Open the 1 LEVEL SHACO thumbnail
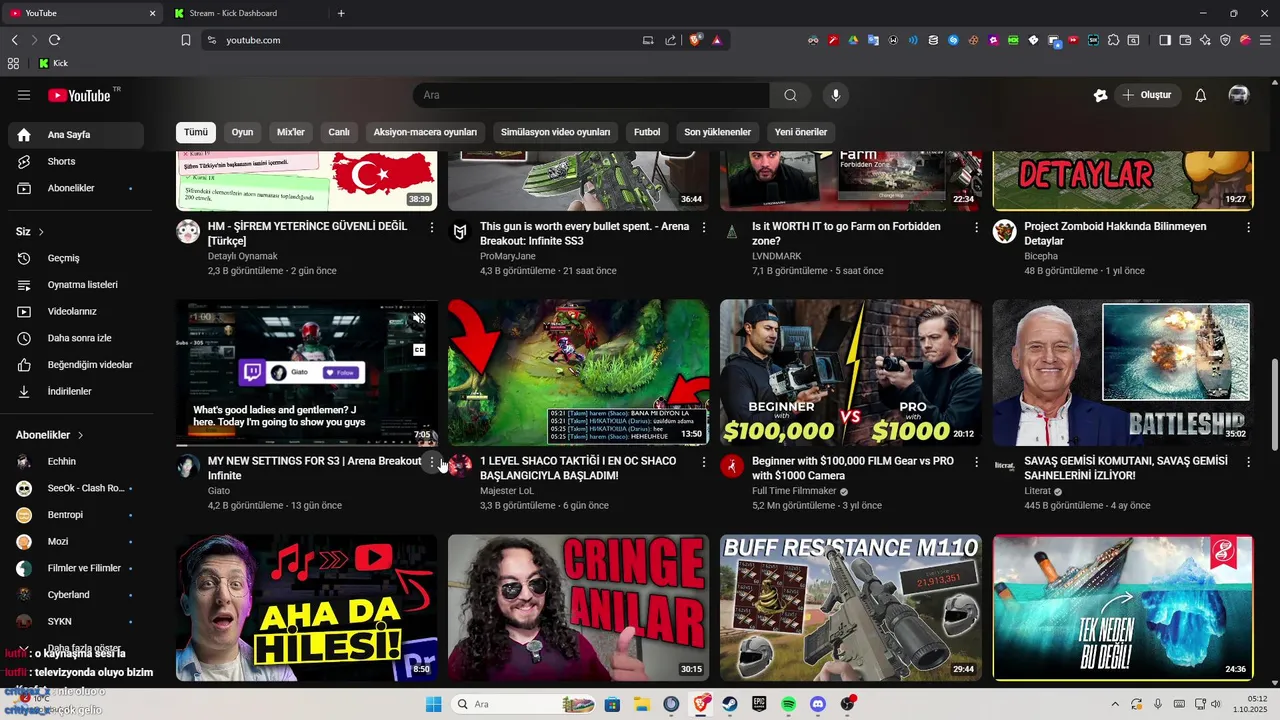This screenshot has width=1280, height=720. (x=578, y=372)
